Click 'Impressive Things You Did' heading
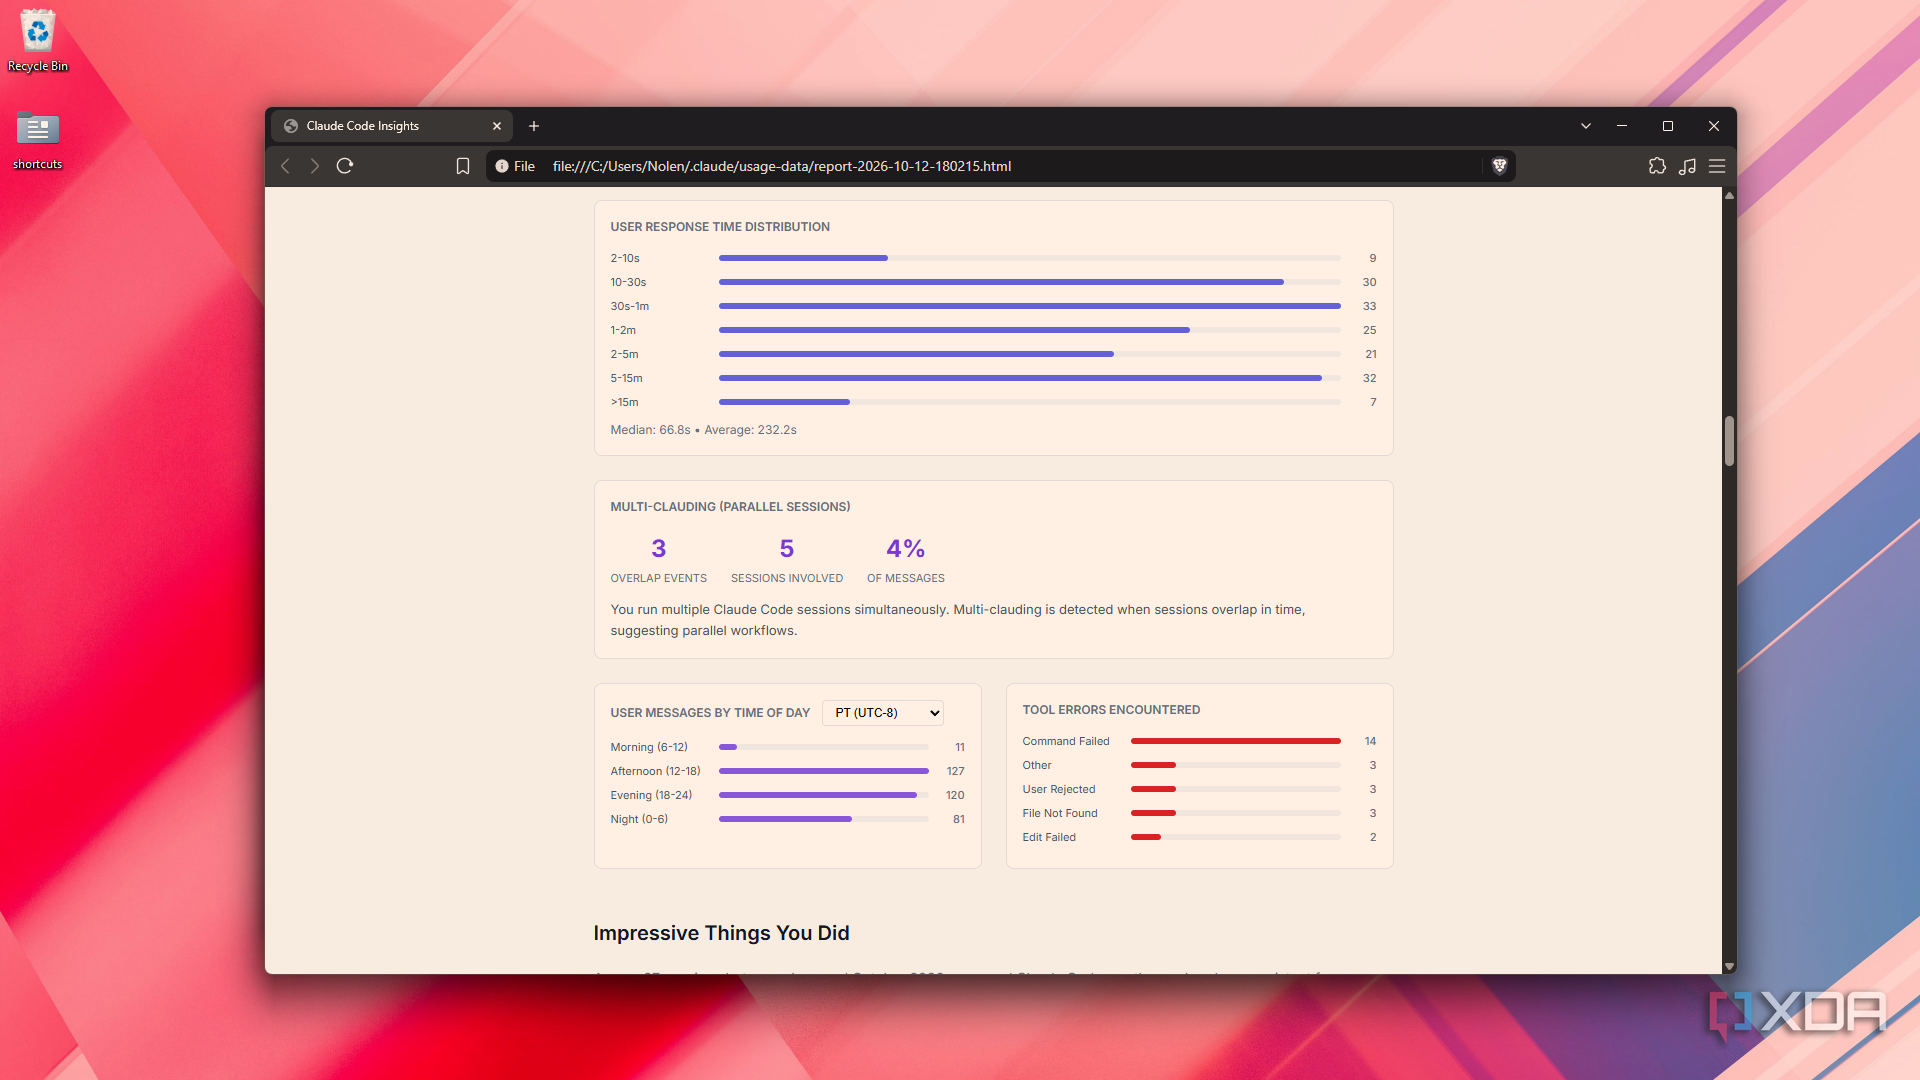 pyautogui.click(x=721, y=933)
